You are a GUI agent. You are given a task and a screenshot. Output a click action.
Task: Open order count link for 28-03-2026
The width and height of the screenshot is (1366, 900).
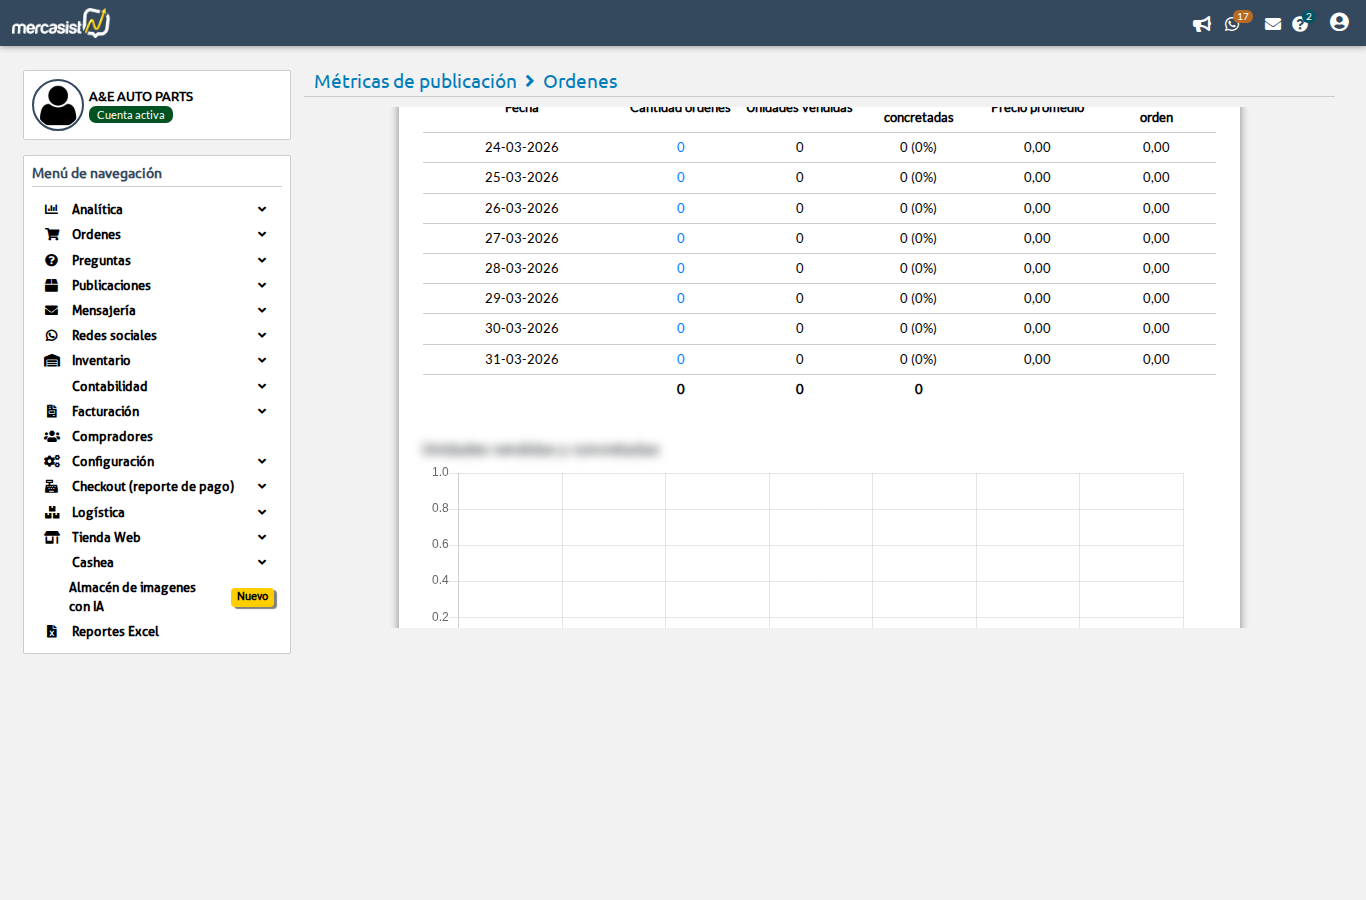pyautogui.click(x=681, y=268)
